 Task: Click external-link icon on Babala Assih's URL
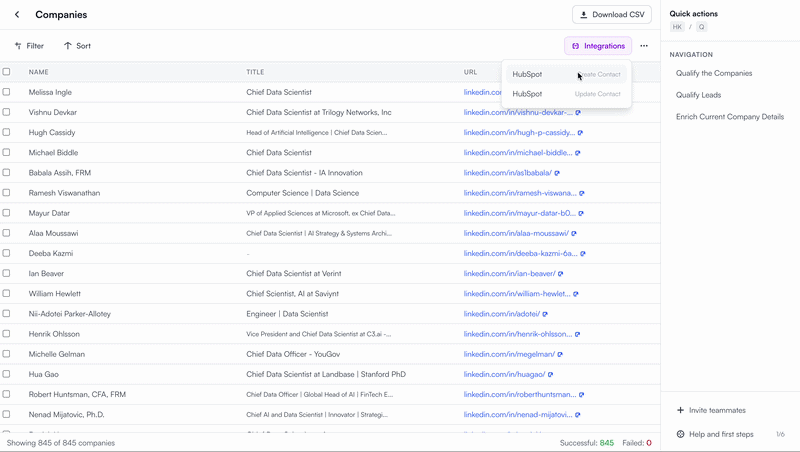[557, 173]
